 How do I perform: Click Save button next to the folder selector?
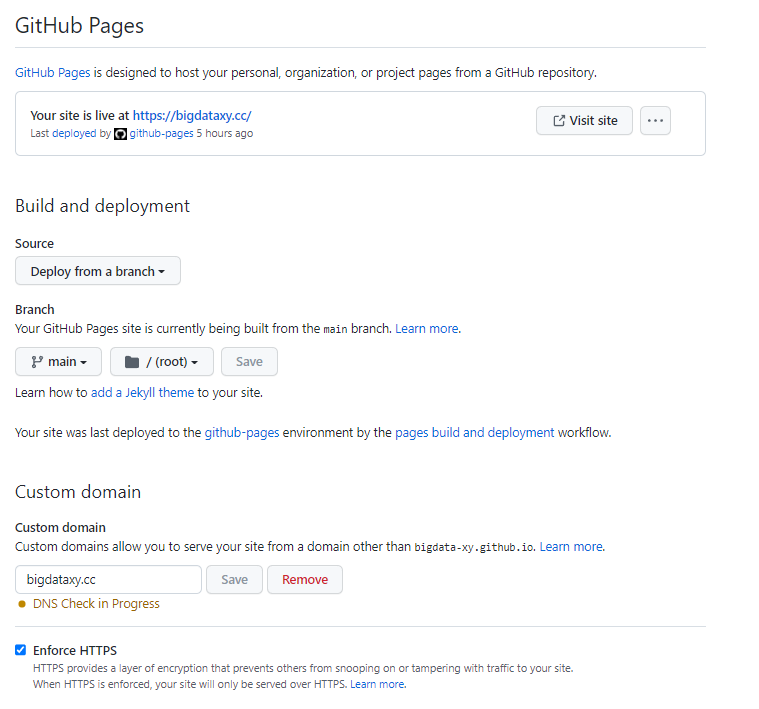coord(249,362)
